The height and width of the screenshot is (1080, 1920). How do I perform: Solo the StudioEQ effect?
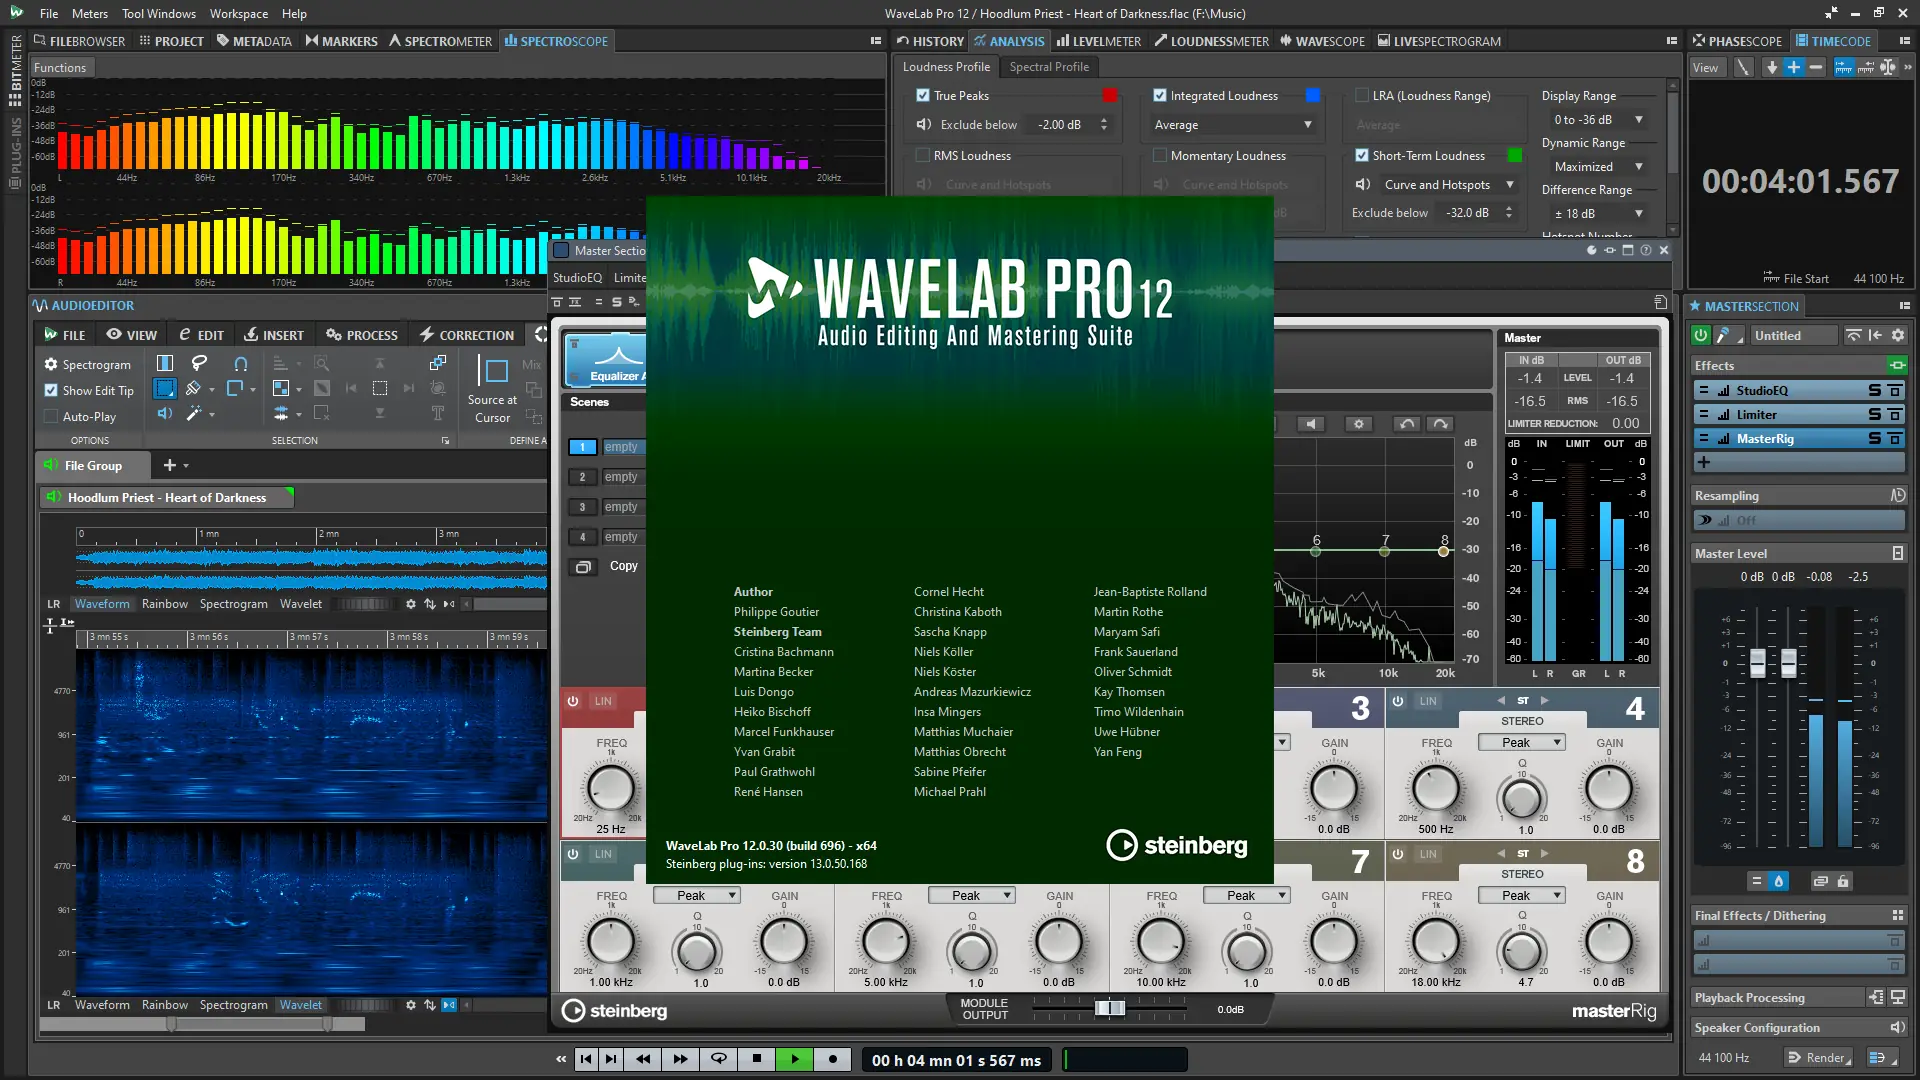coord(1875,391)
